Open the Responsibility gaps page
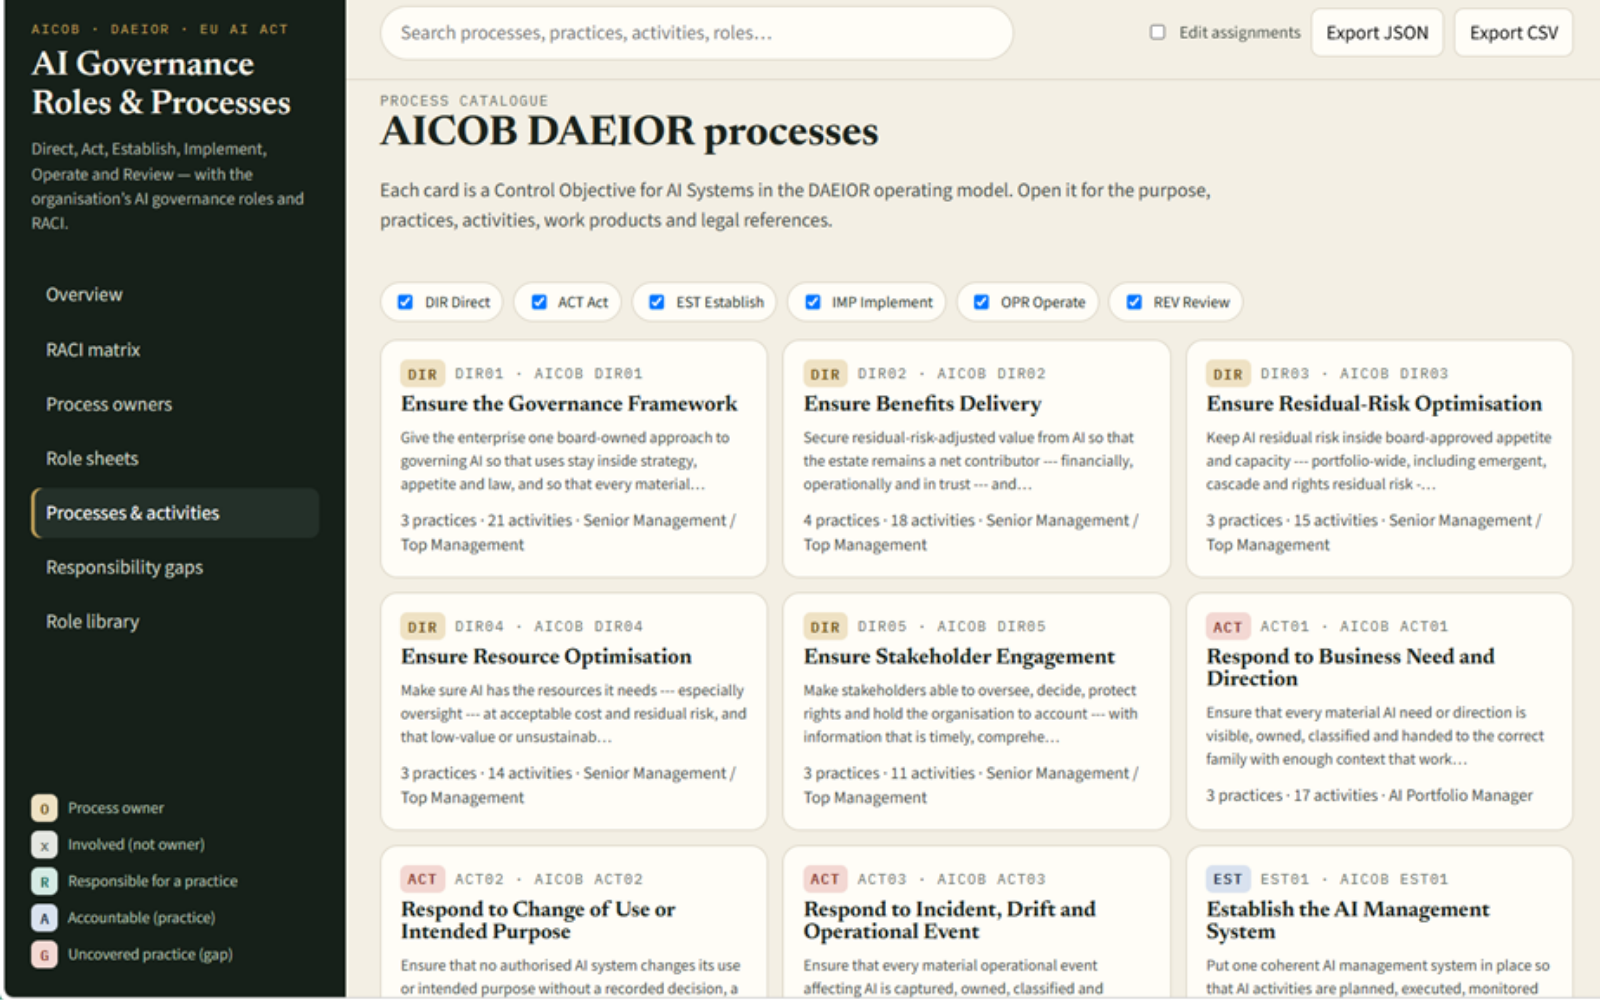The width and height of the screenshot is (1600, 1000). point(175,567)
